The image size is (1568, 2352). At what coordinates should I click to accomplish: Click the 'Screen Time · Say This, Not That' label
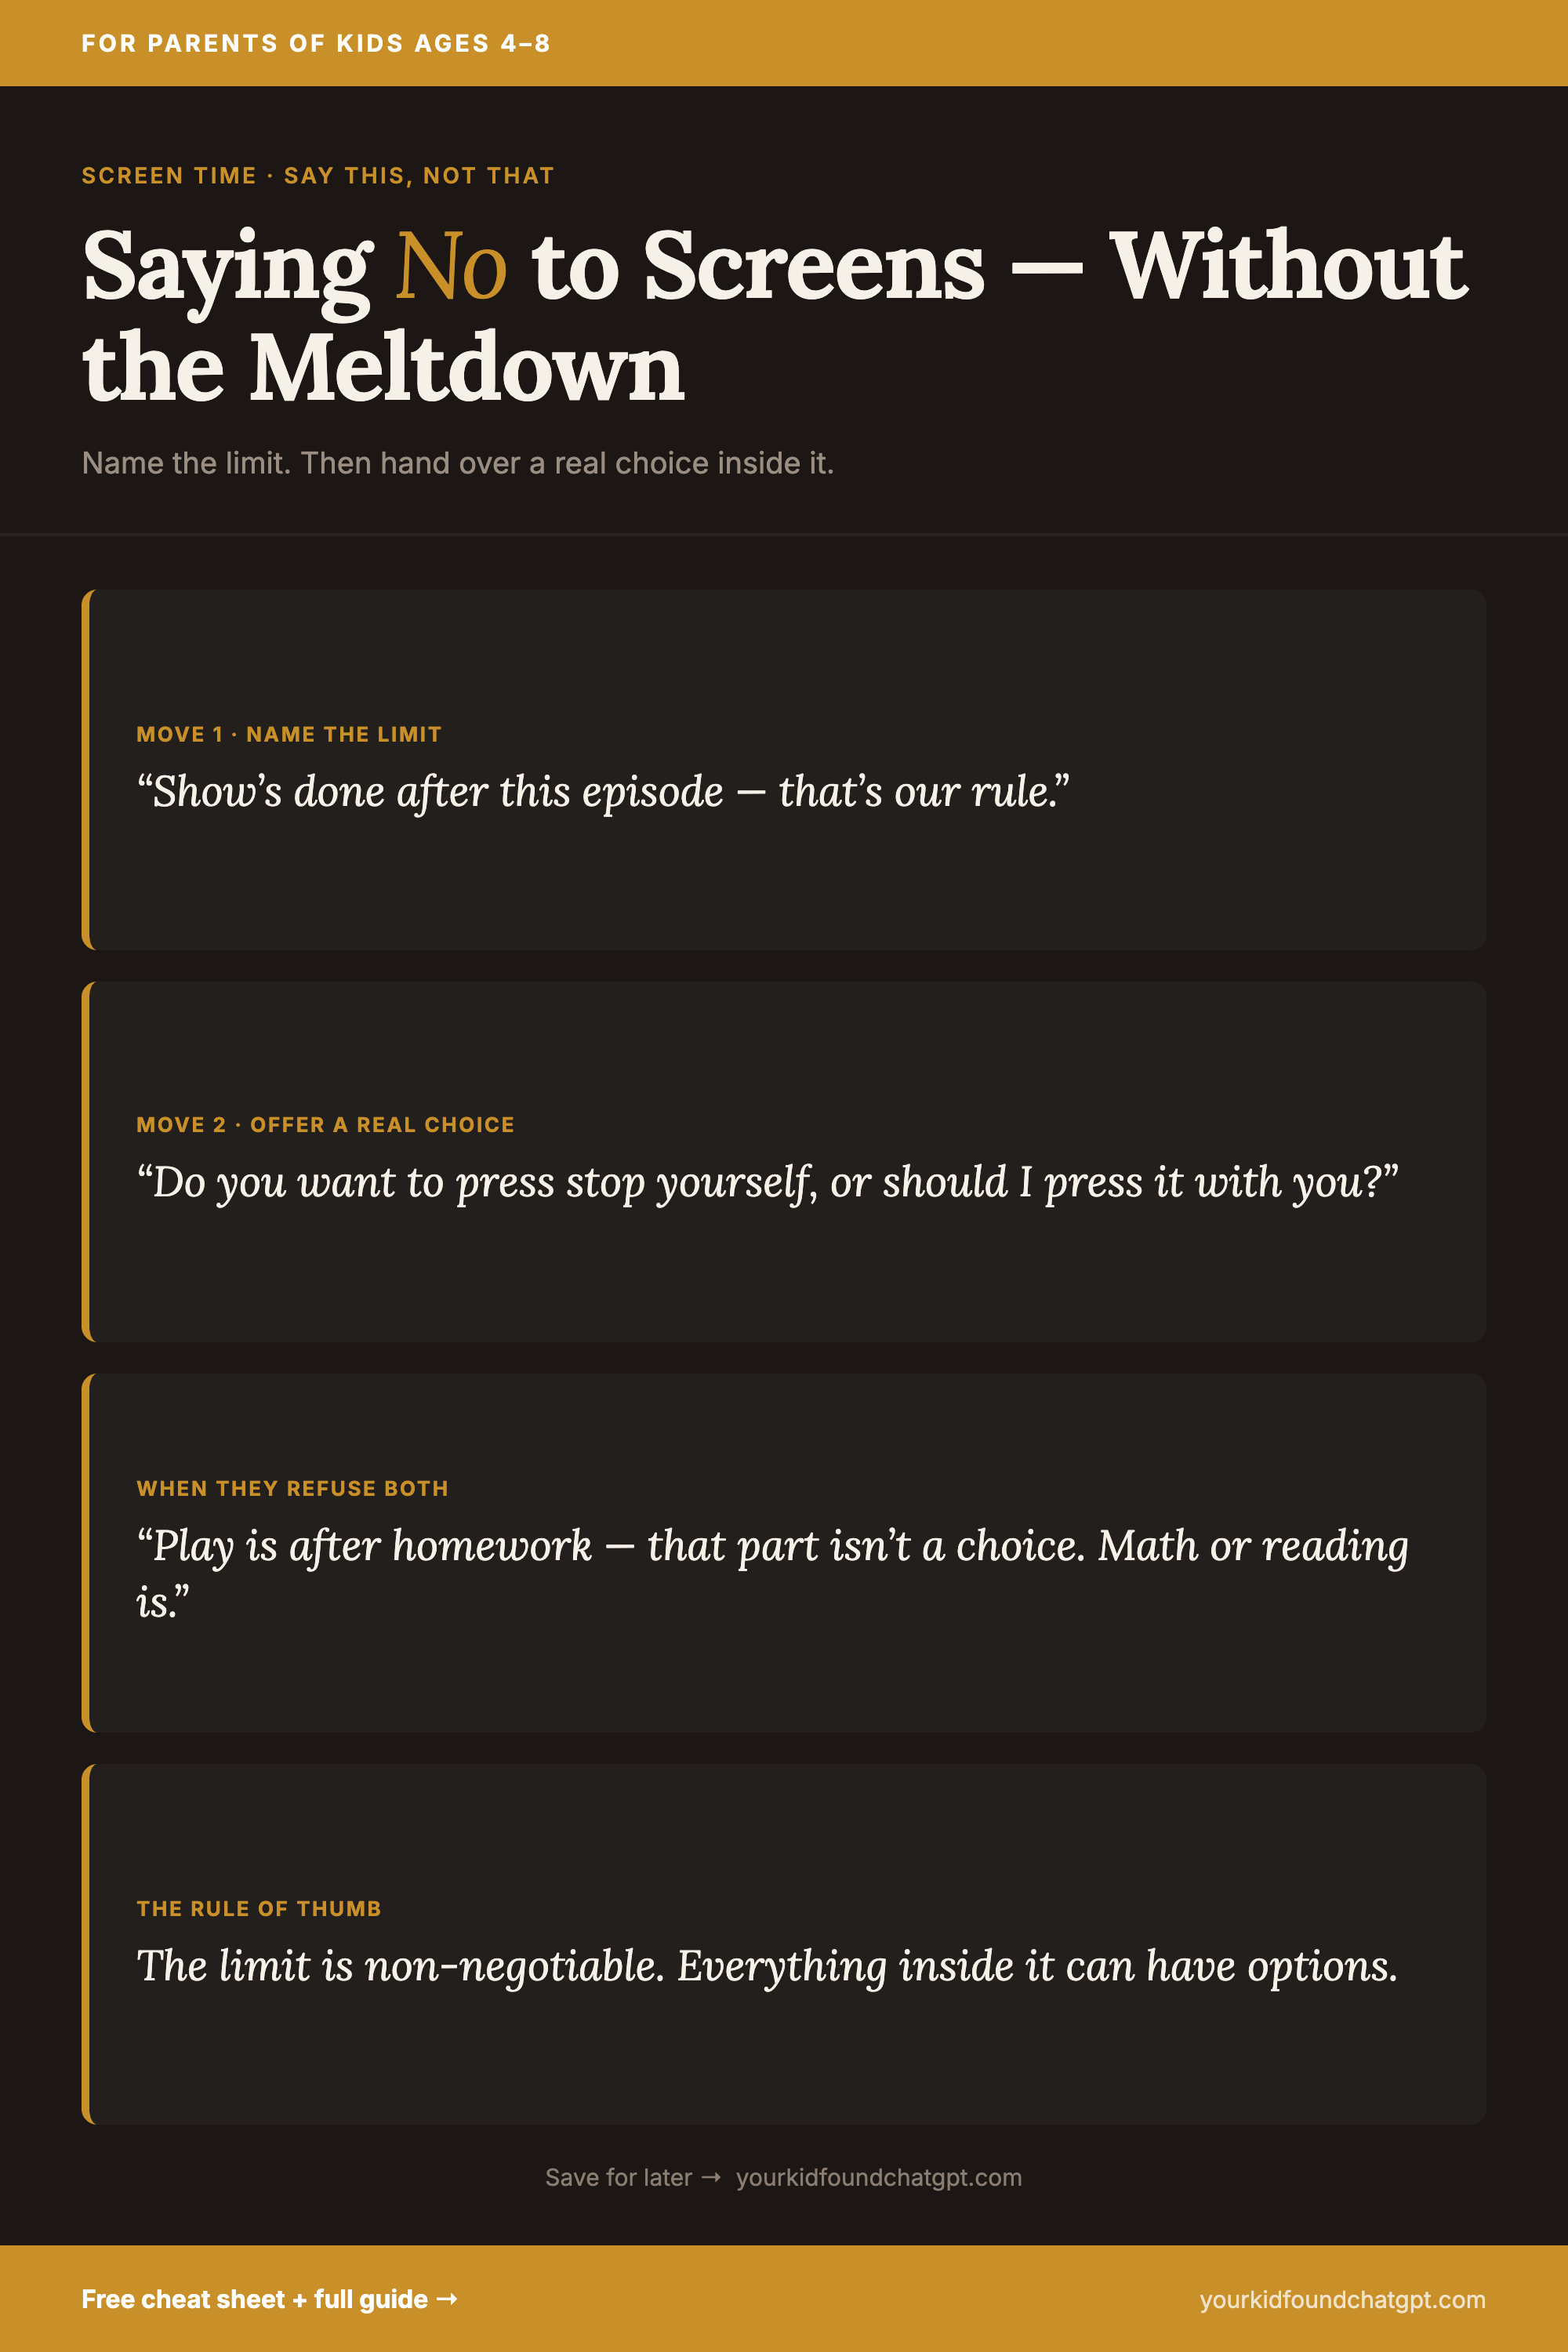(318, 175)
